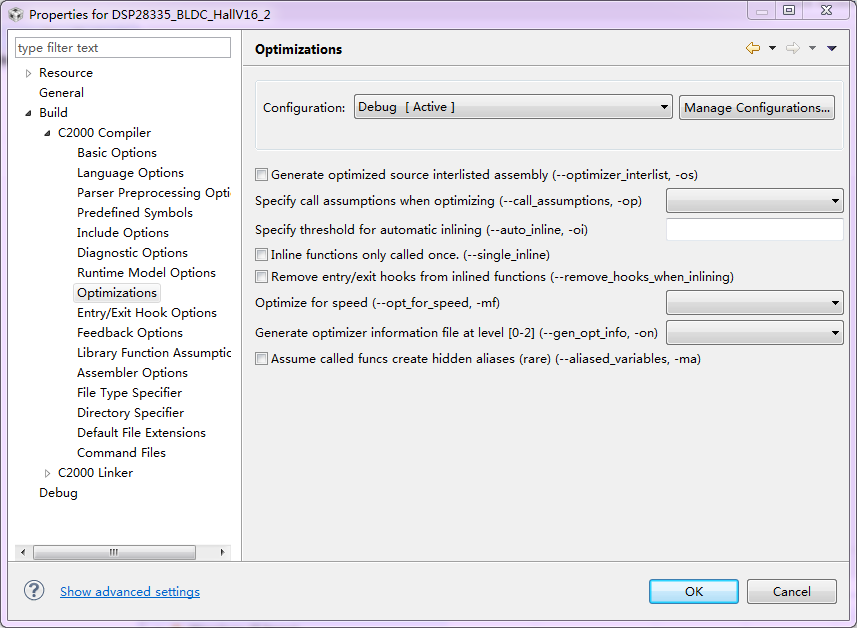Toggle Assume called funcs create hidden aliases

pyautogui.click(x=261, y=359)
